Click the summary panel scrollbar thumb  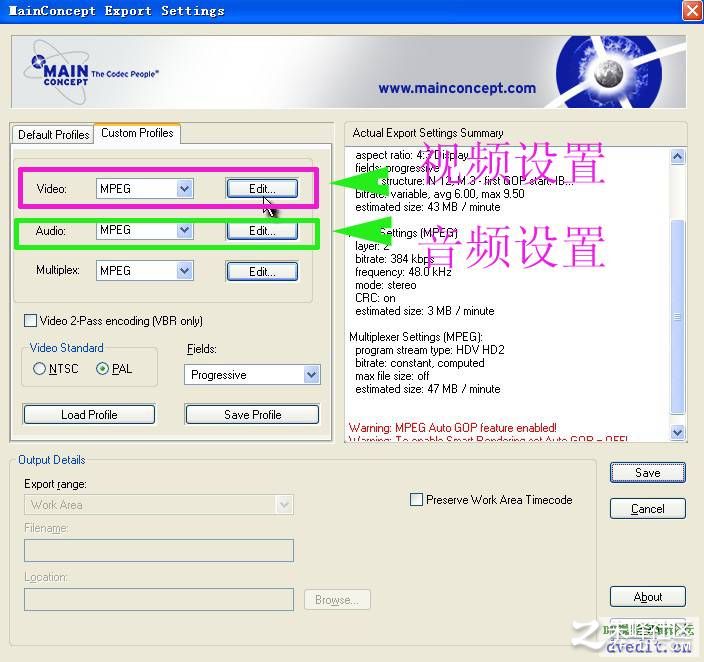pyautogui.click(x=678, y=317)
